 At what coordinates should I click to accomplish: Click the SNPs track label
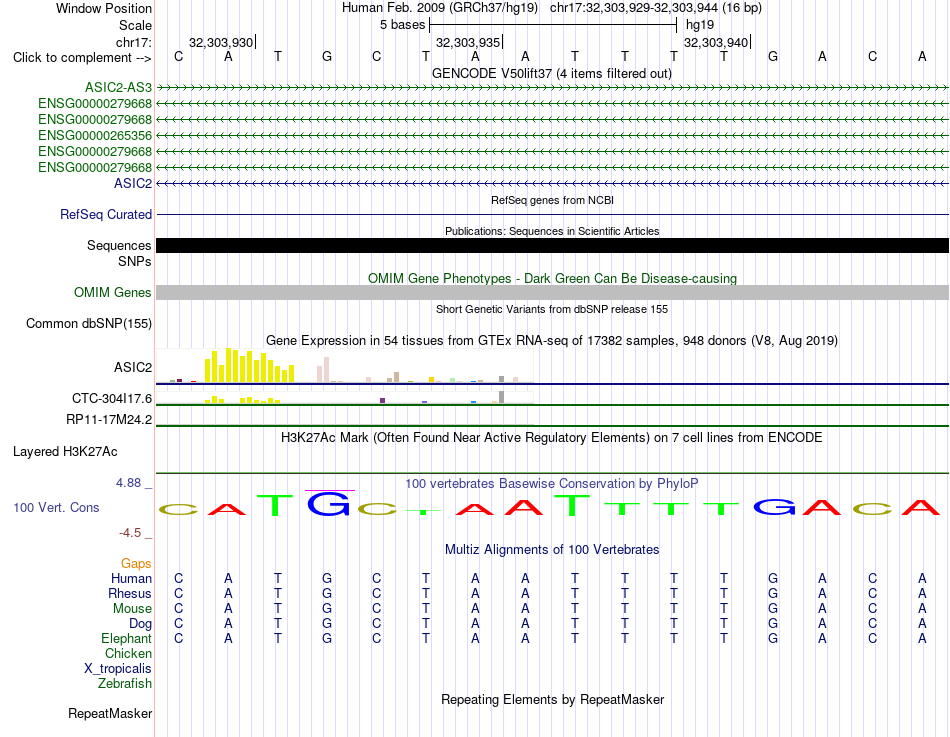135,261
